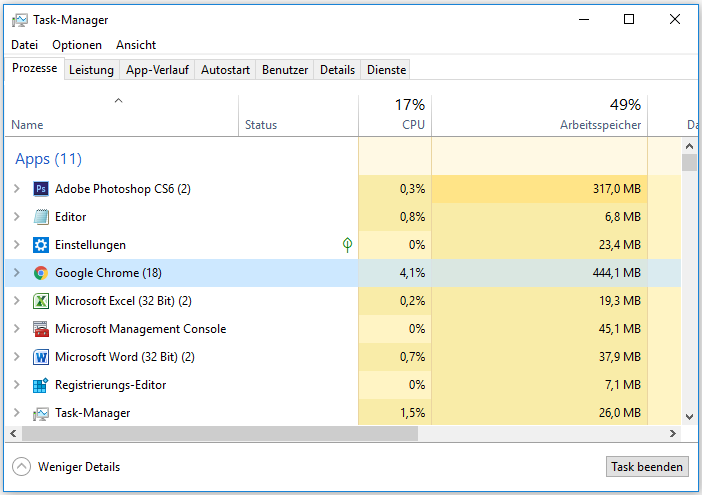Open the Datei menu
This screenshot has width=702, height=495.
pyautogui.click(x=25, y=45)
